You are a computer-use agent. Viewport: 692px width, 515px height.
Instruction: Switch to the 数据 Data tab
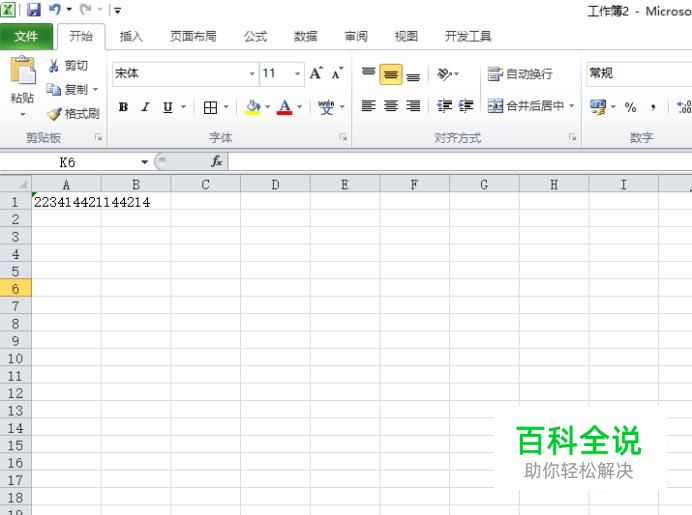tap(306, 36)
